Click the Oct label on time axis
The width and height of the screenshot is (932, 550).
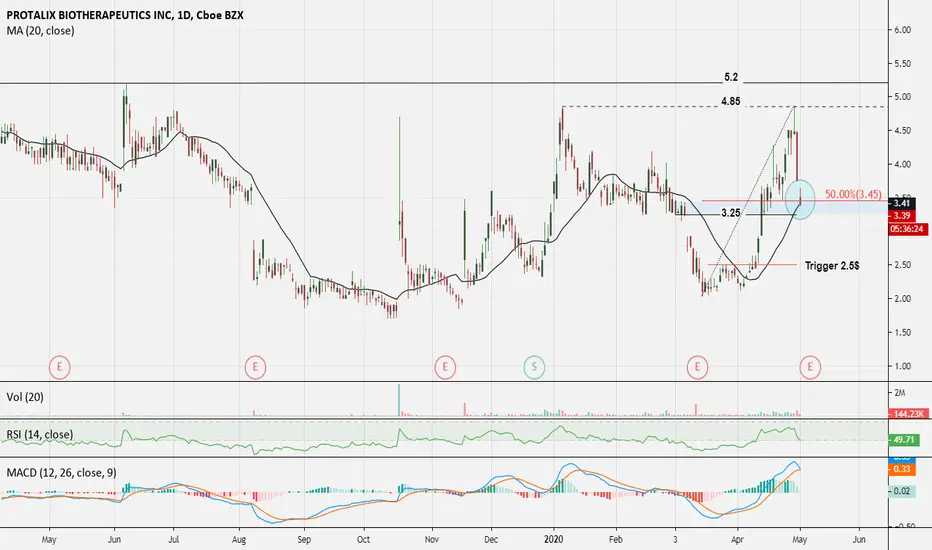pyautogui.click(x=363, y=540)
